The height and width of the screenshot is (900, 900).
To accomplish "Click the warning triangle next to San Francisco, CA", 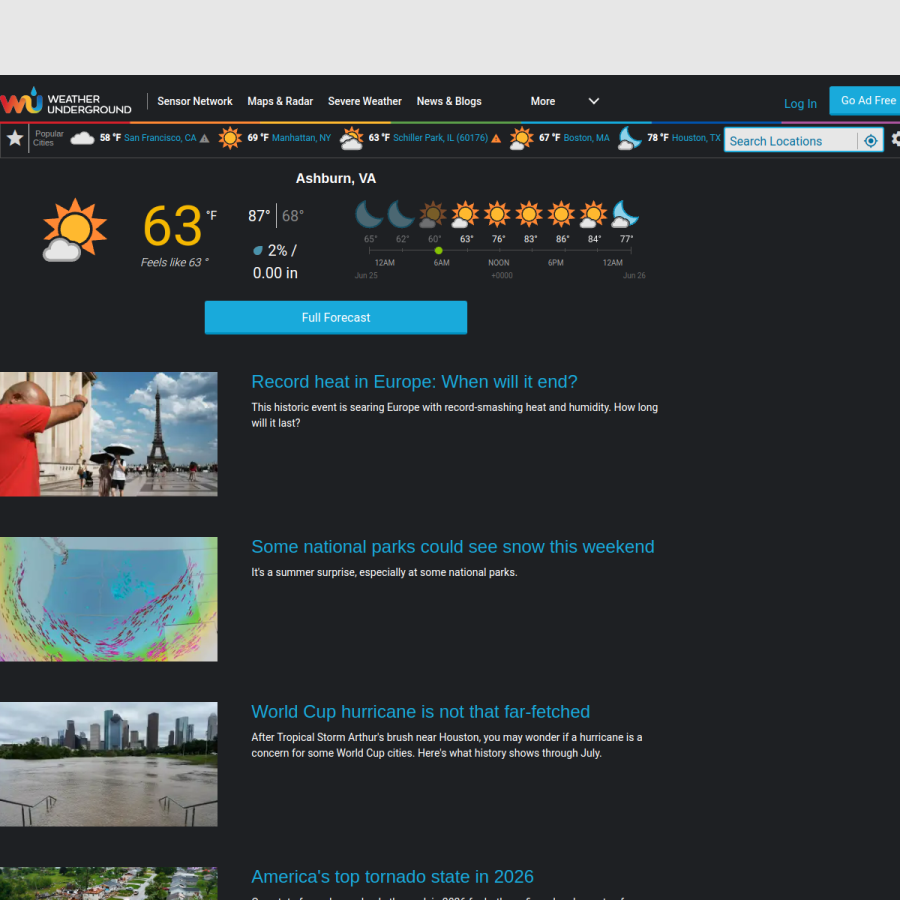I will [204, 138].
